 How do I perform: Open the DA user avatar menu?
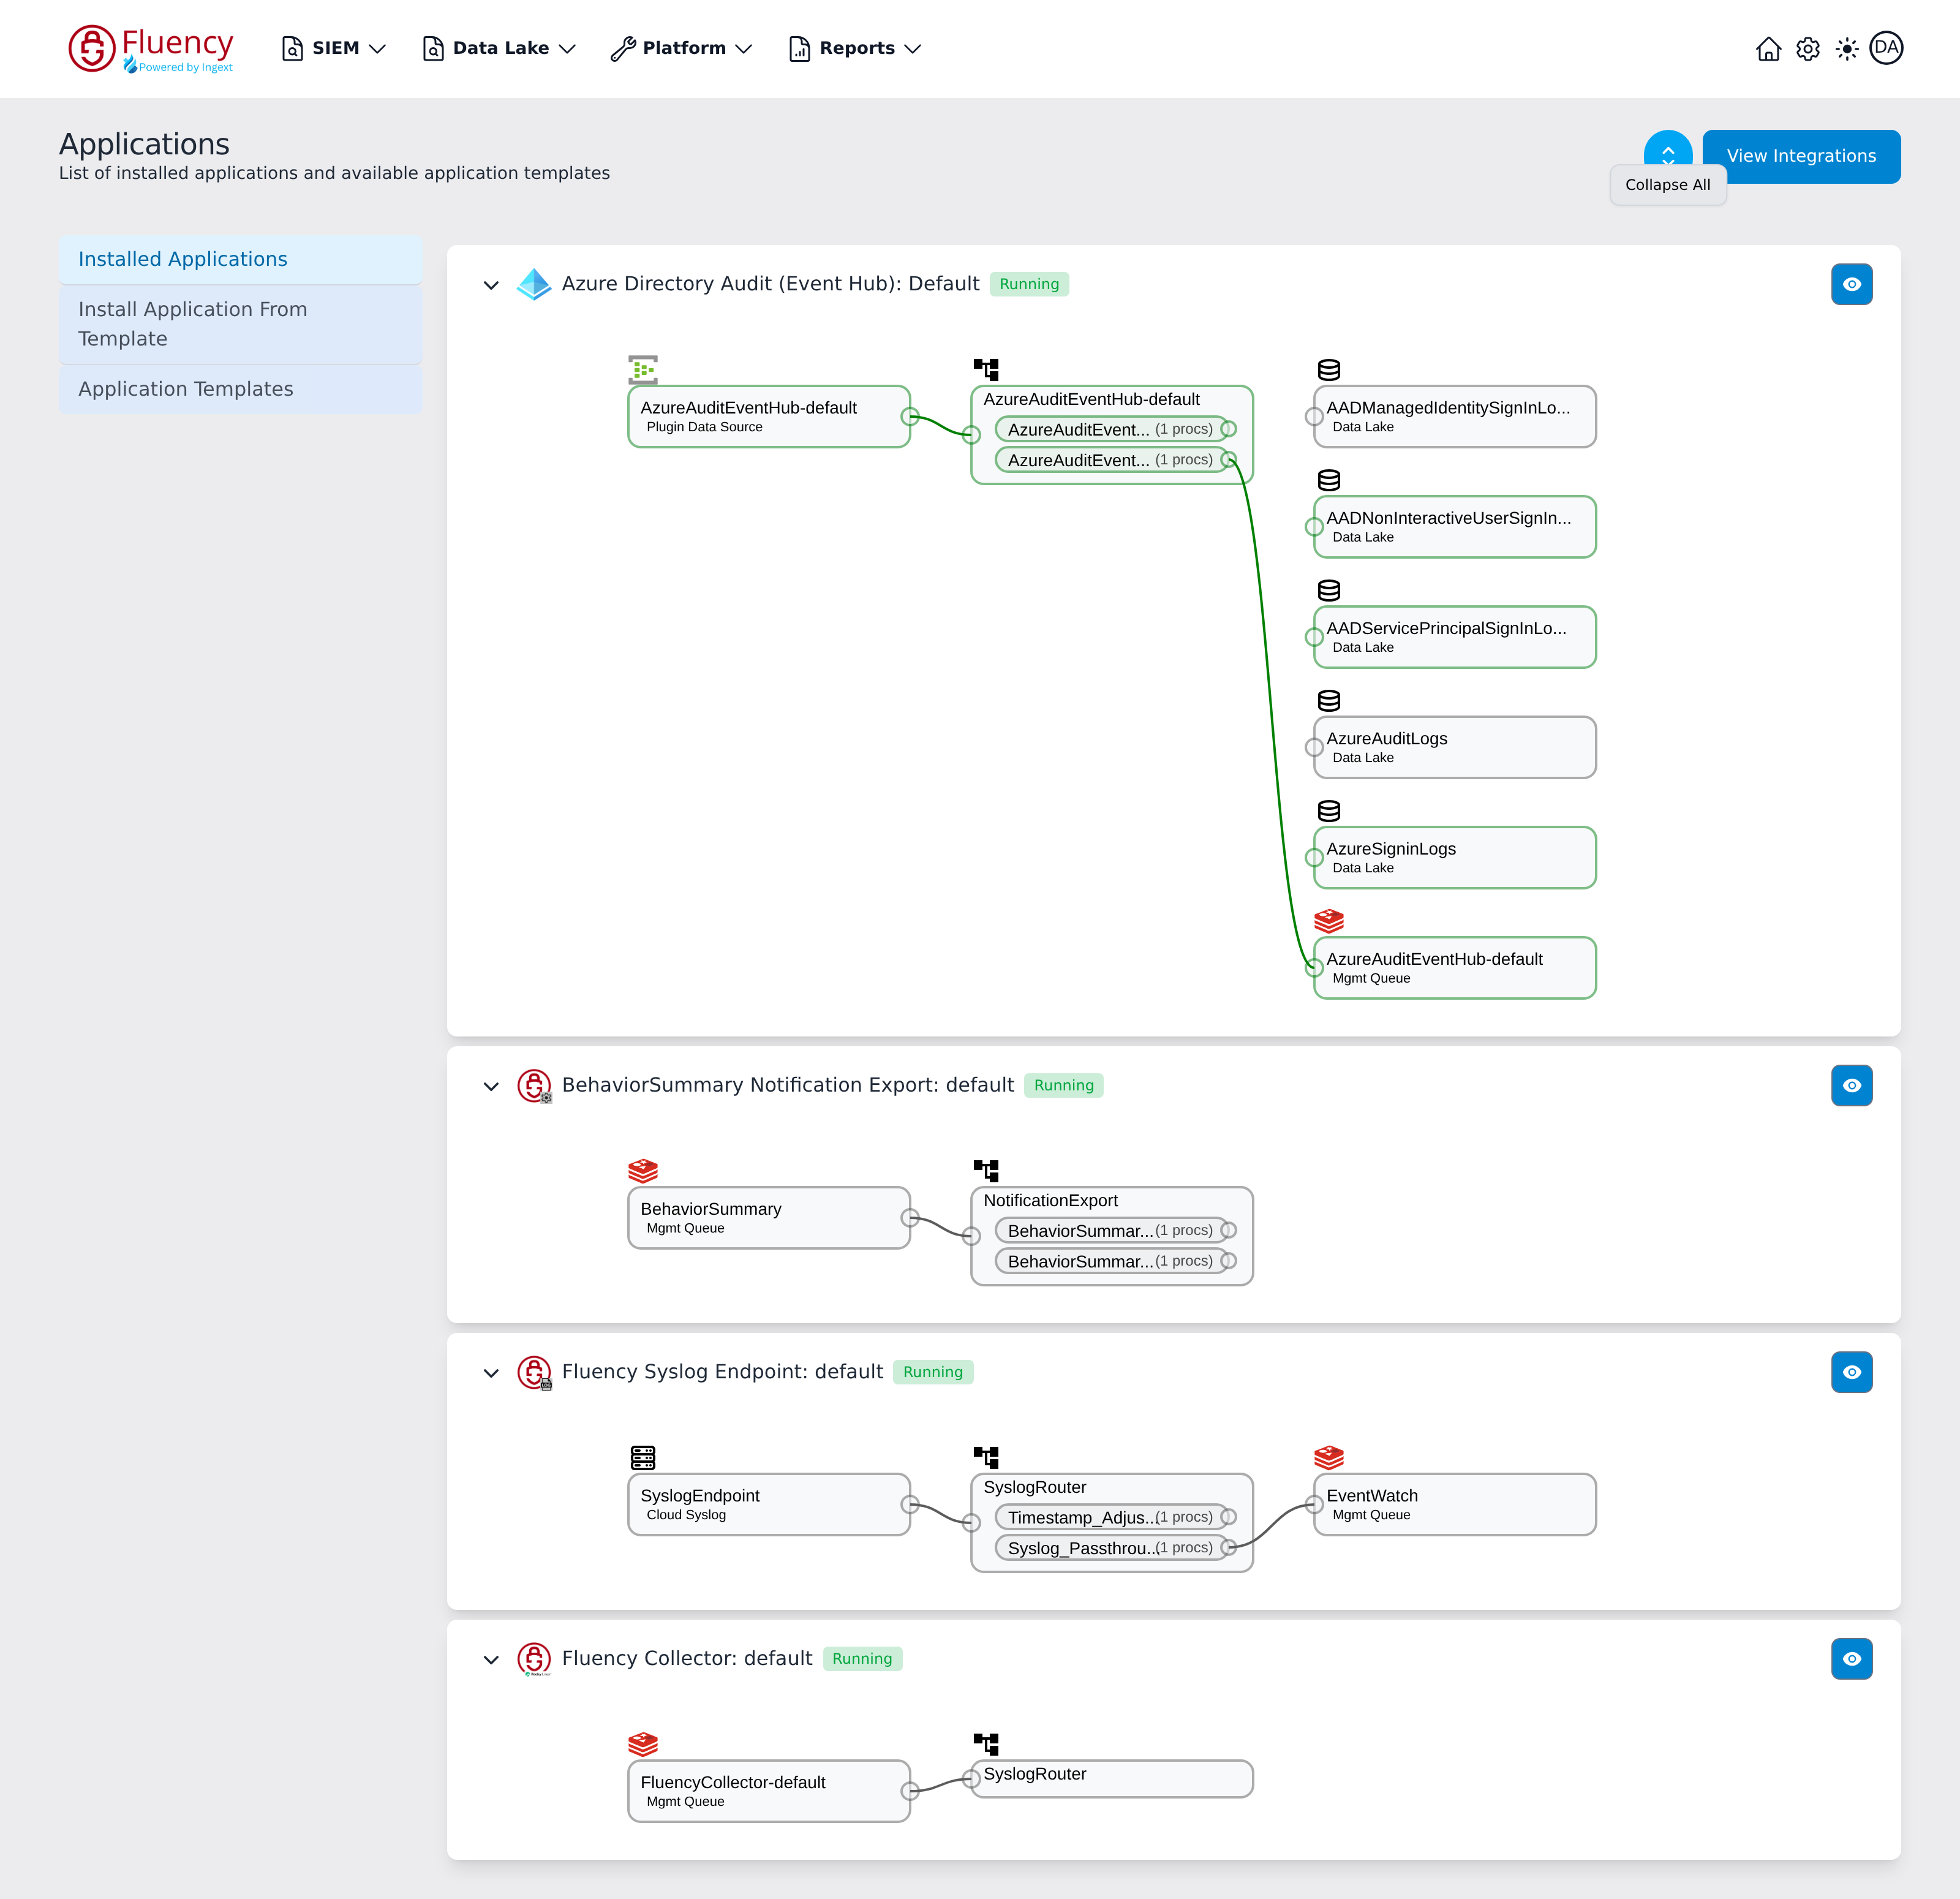pyautogui.click(x=1886, y=48)
